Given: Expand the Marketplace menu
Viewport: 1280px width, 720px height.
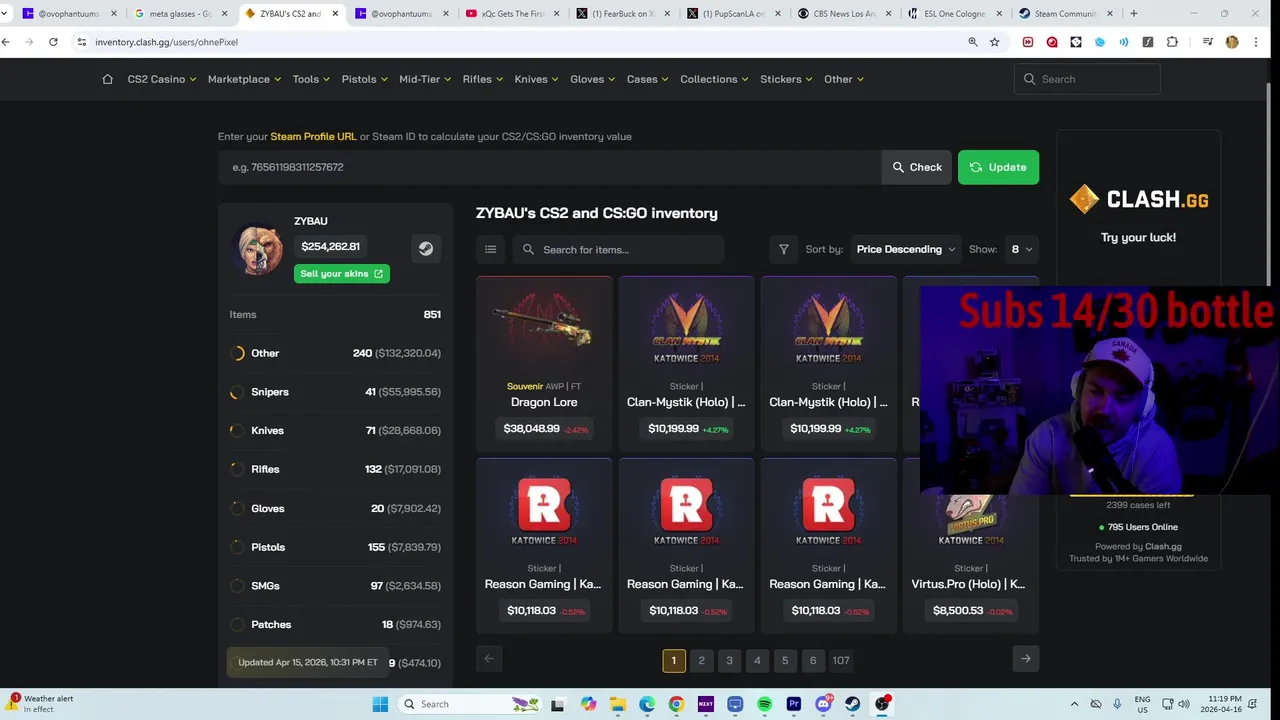Looking at the screenshot, I should 244,79.
